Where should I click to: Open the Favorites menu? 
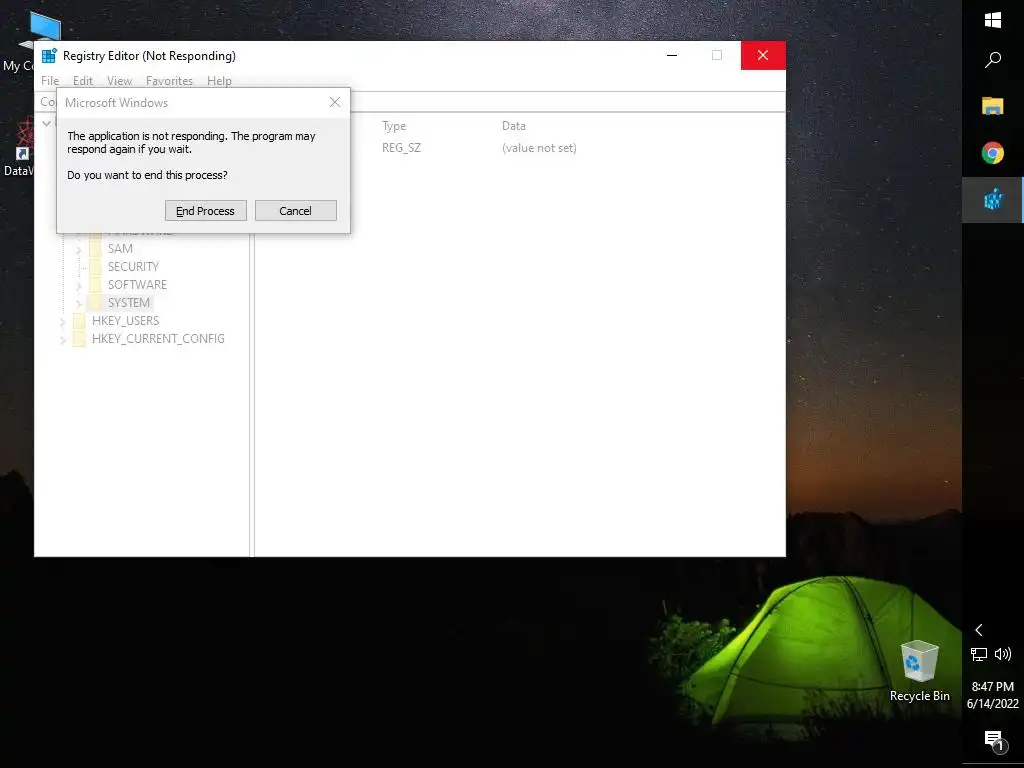pos(169,81)
